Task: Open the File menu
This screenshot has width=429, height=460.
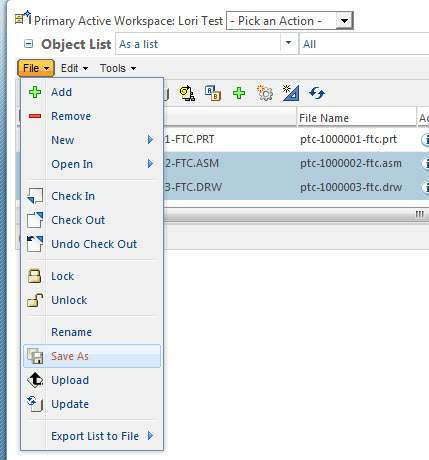Action: coord(36,68)
